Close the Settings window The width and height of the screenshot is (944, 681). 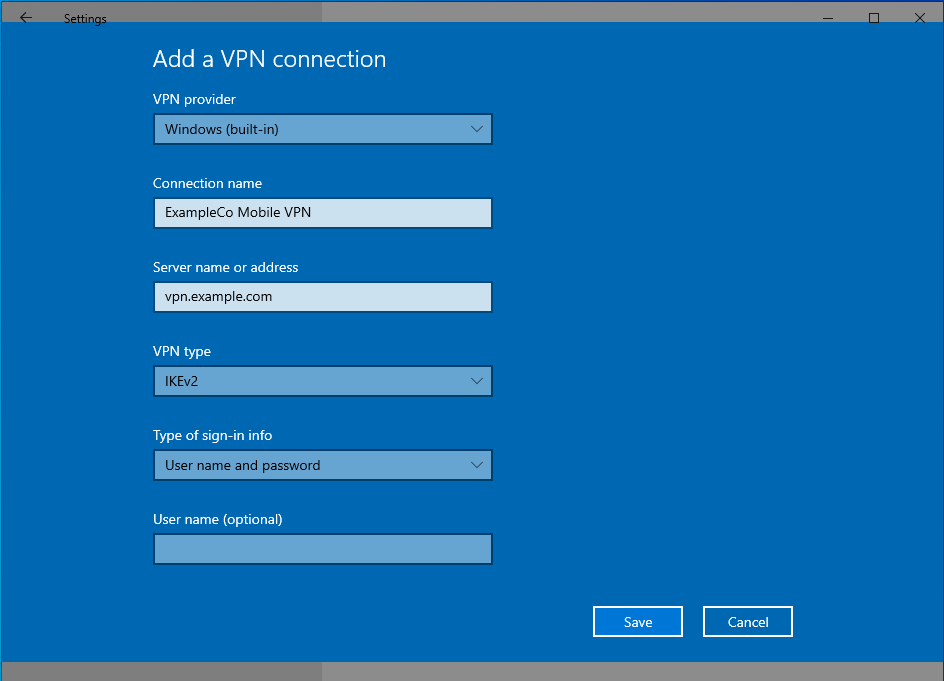pos(919,18)
